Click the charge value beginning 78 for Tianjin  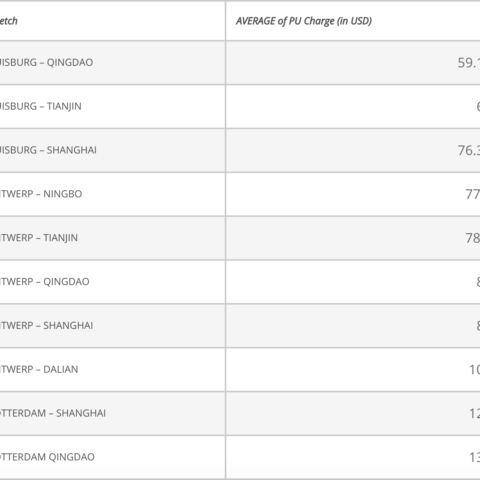(473, 238)
